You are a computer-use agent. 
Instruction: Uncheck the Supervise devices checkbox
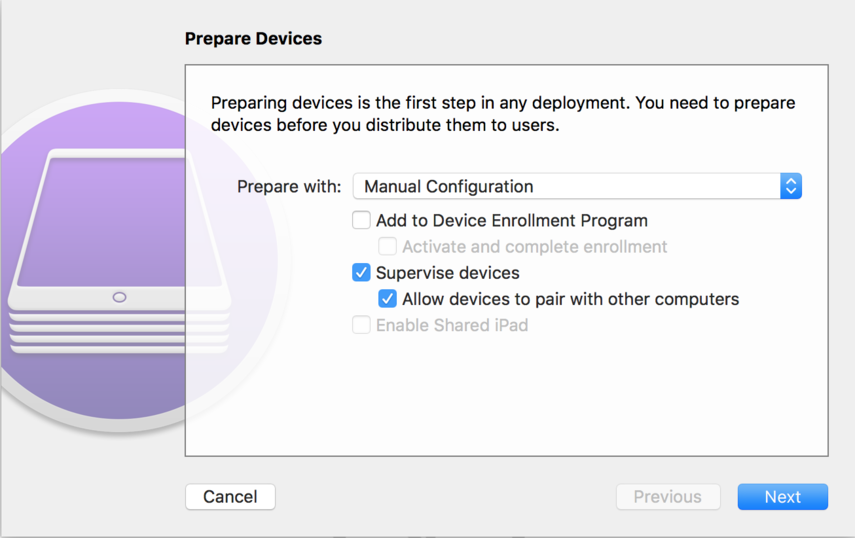pos(362,272)
